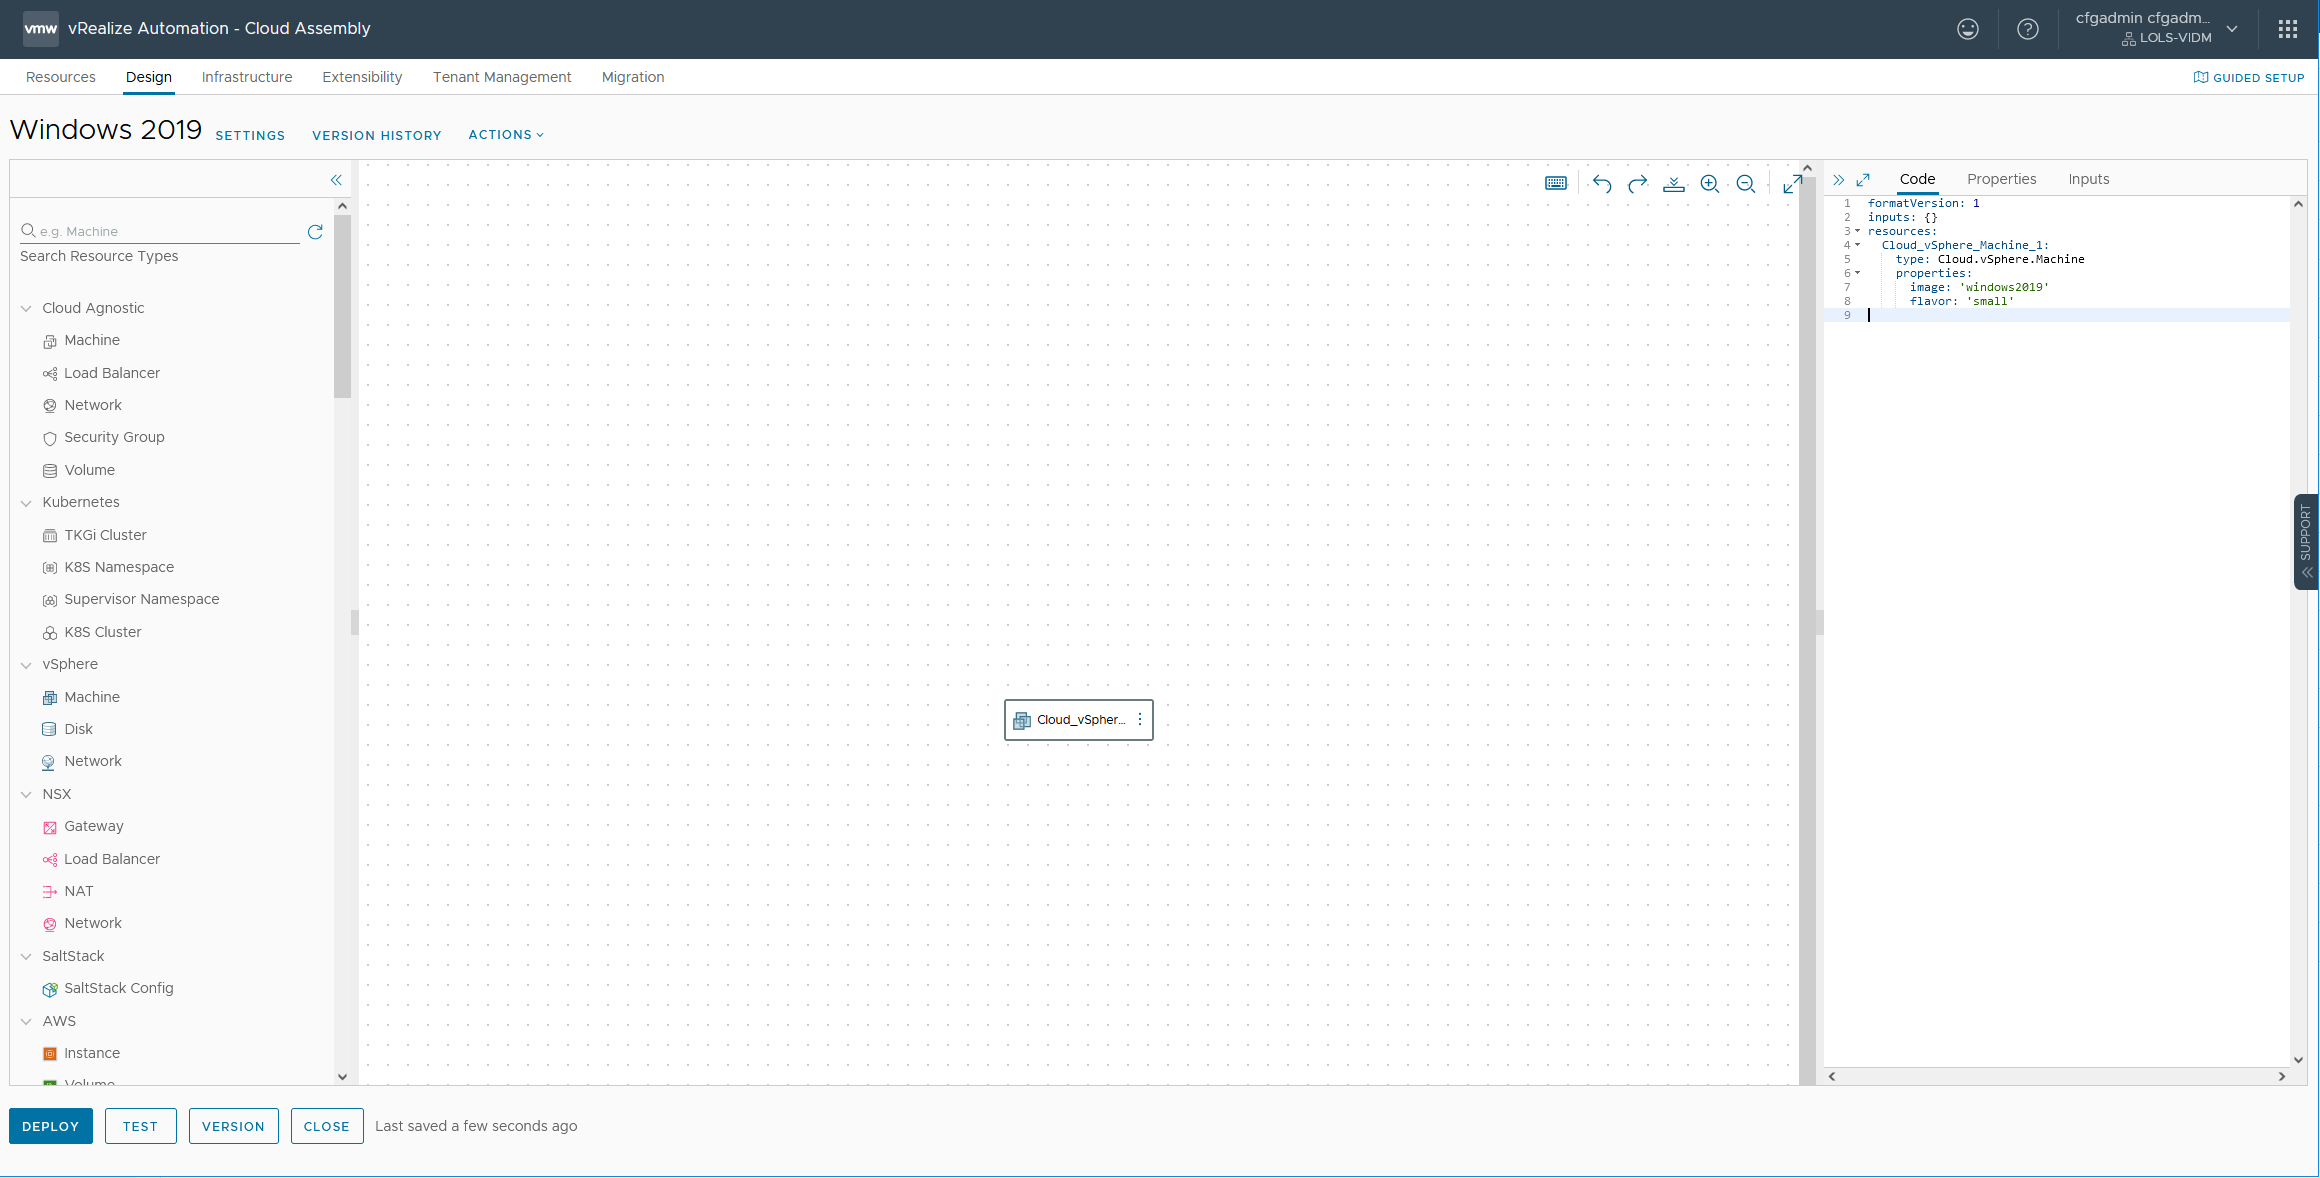The width and height of the screenshot is (2320, 1178).
Task: Select vSphere Network resource
Action: click(82, 761)
